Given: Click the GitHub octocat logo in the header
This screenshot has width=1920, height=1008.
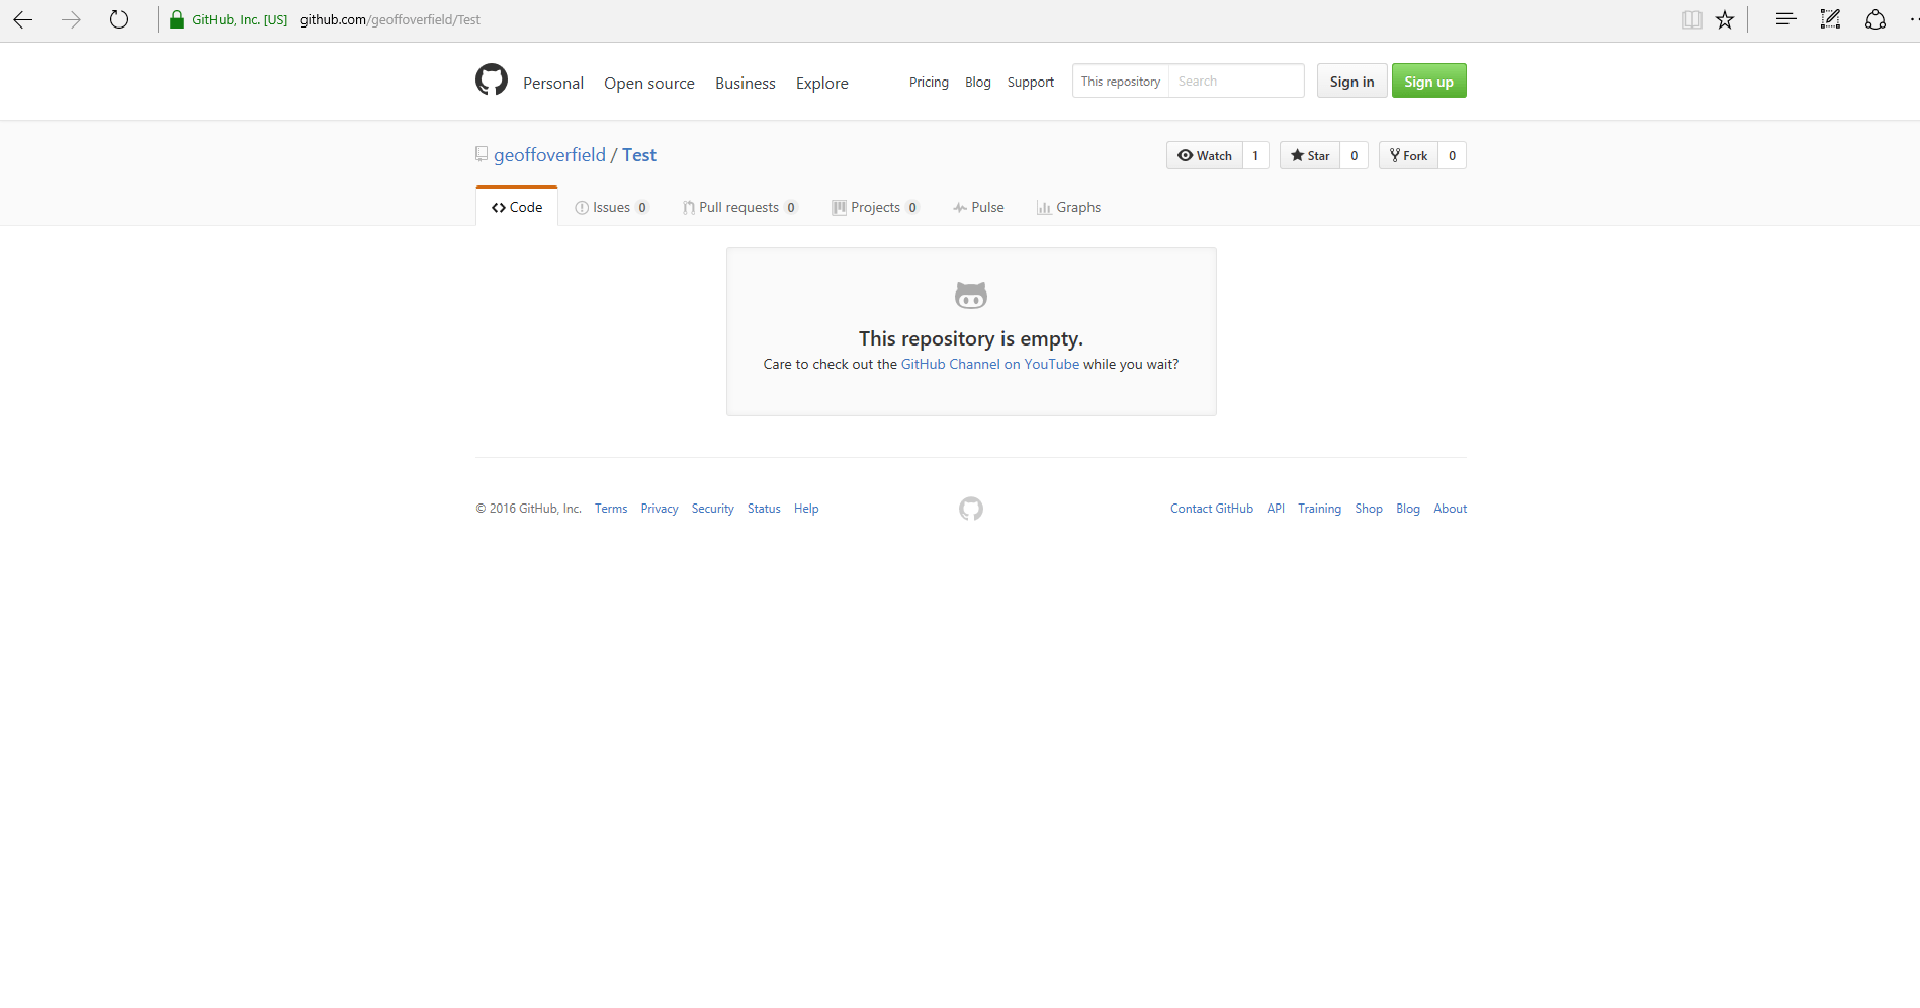Looking at the screenshot, I should point(491,80).
